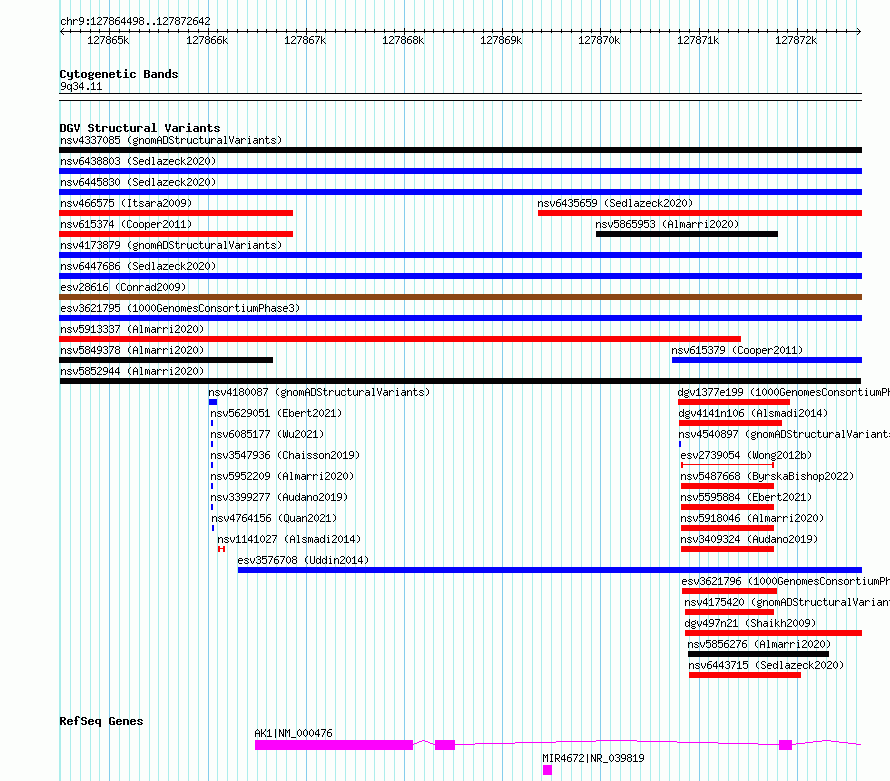Open variant nsv6447686 (Sedlazeck2020)
Screen dimensions: 890x781
coord(138,266)
